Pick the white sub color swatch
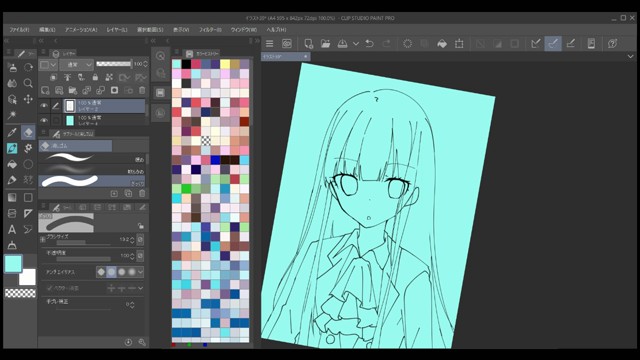 28,278
